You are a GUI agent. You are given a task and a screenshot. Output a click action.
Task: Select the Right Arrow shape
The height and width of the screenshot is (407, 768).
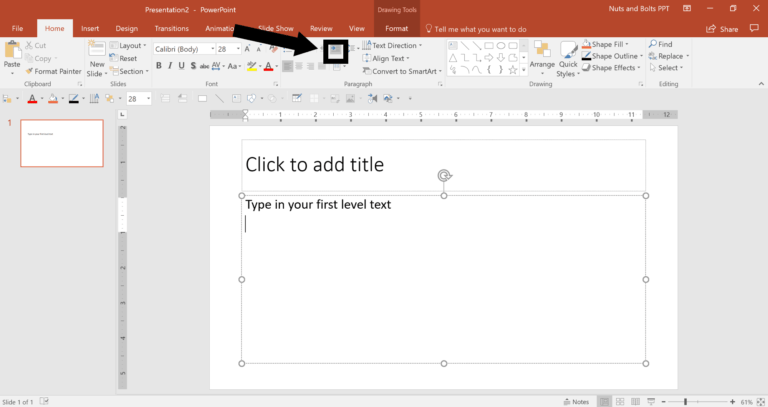[x=489, y=58]
